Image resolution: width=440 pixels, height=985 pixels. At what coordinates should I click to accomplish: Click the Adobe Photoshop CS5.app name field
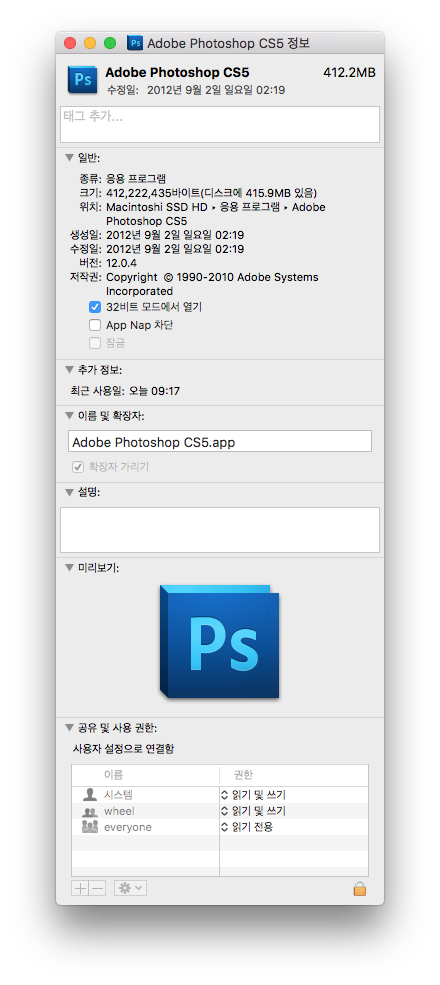coord(219,441)
